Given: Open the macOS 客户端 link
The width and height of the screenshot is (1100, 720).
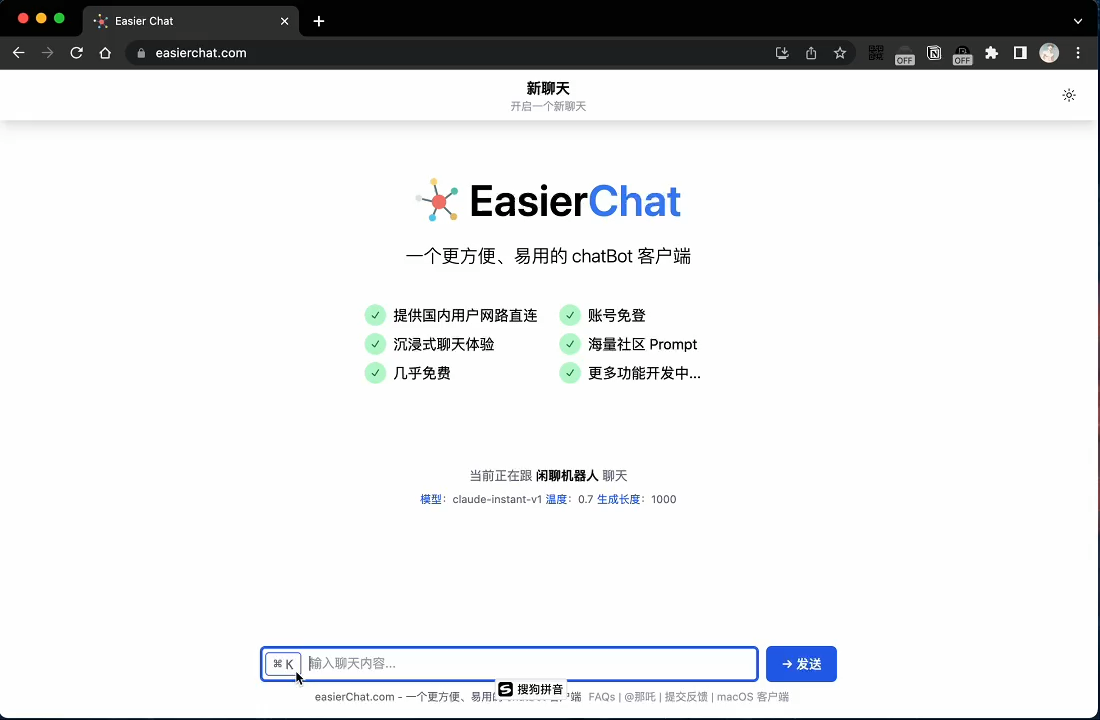Looking at the screenshot, I should 753,697.
